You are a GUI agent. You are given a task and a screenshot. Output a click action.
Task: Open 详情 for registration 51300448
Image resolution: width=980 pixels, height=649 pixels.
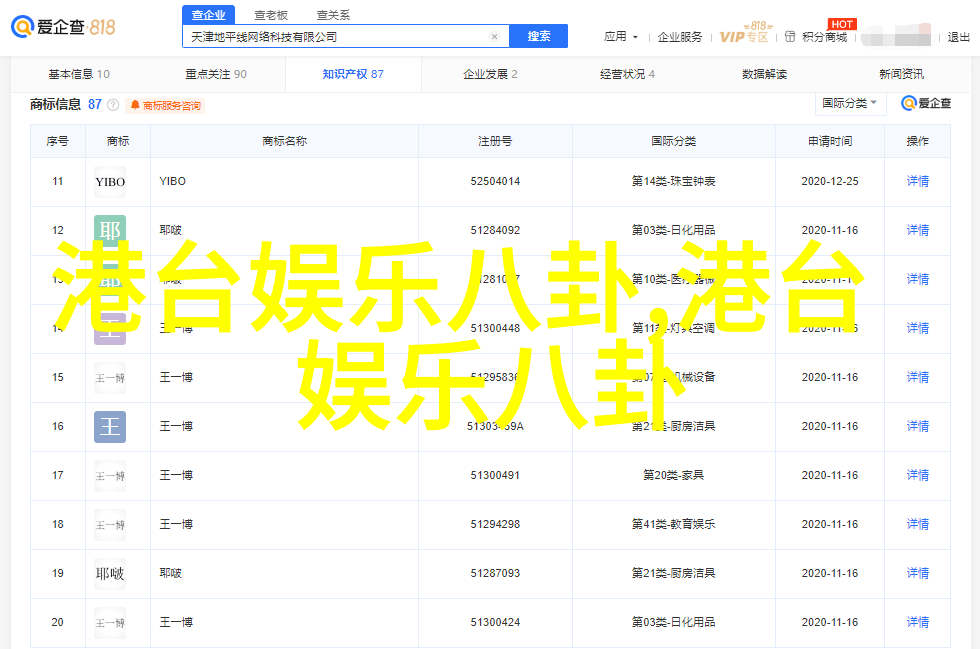pos(918,328)
